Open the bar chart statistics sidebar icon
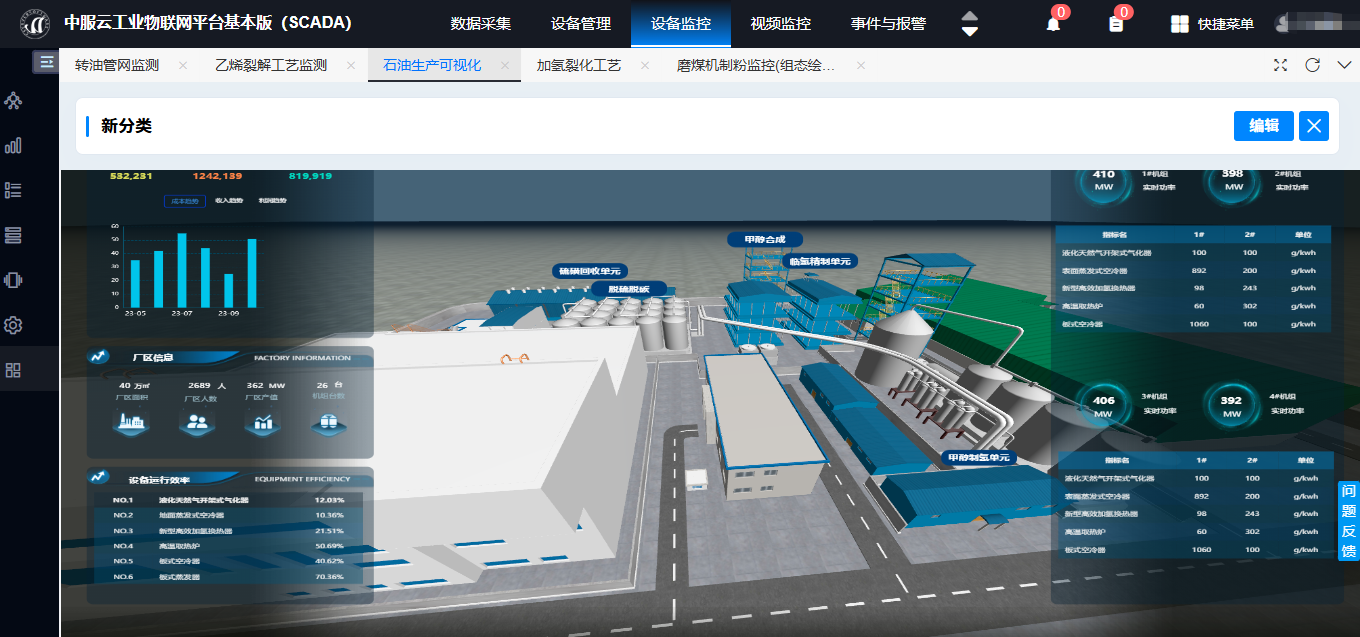 (x=14, y=146)
